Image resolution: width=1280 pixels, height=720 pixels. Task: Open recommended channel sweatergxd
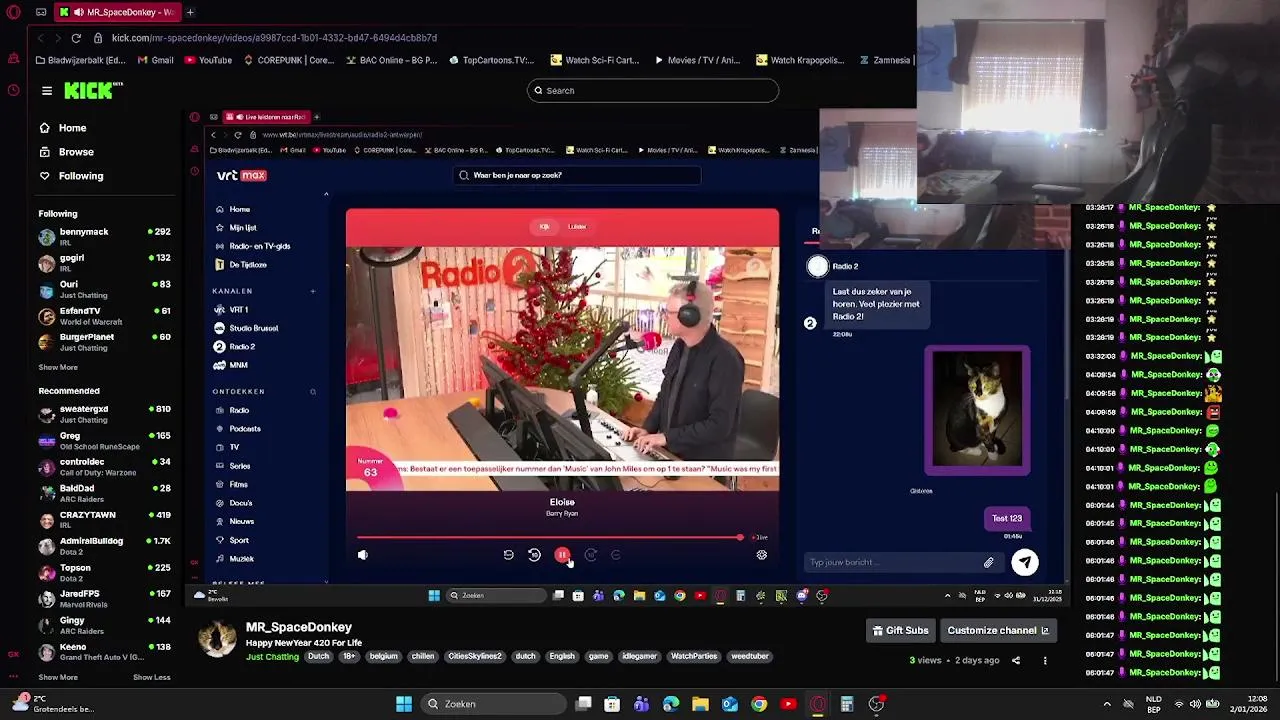coord(104,414)
